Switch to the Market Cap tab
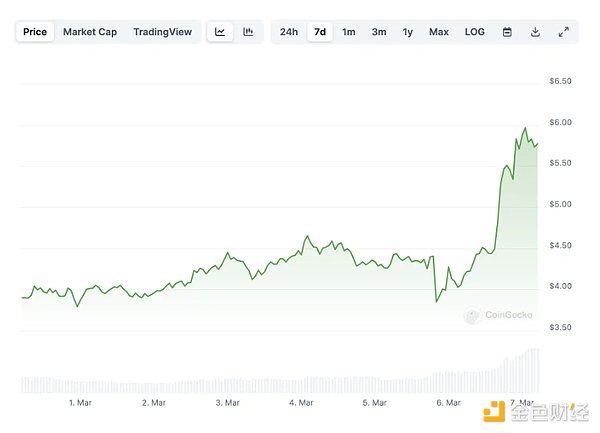This screenshot has width=600, height=433. coord(90,32)
